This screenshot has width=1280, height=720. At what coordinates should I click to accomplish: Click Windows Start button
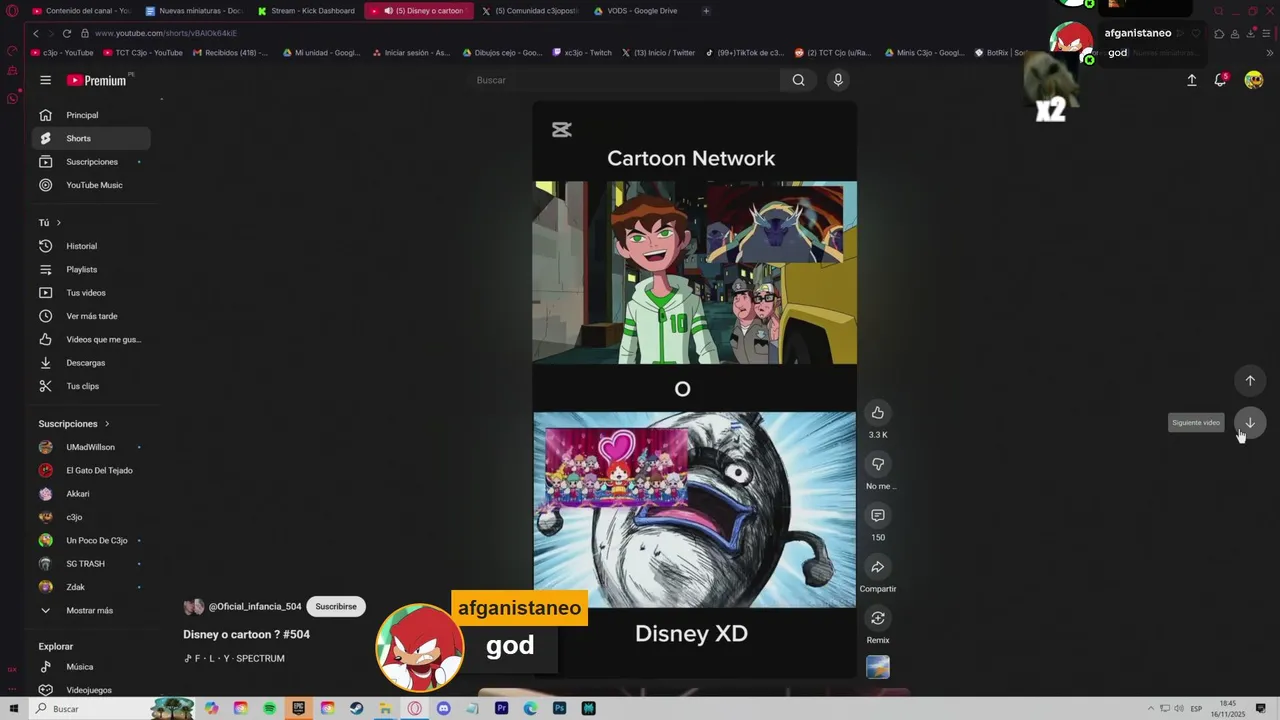14,708
